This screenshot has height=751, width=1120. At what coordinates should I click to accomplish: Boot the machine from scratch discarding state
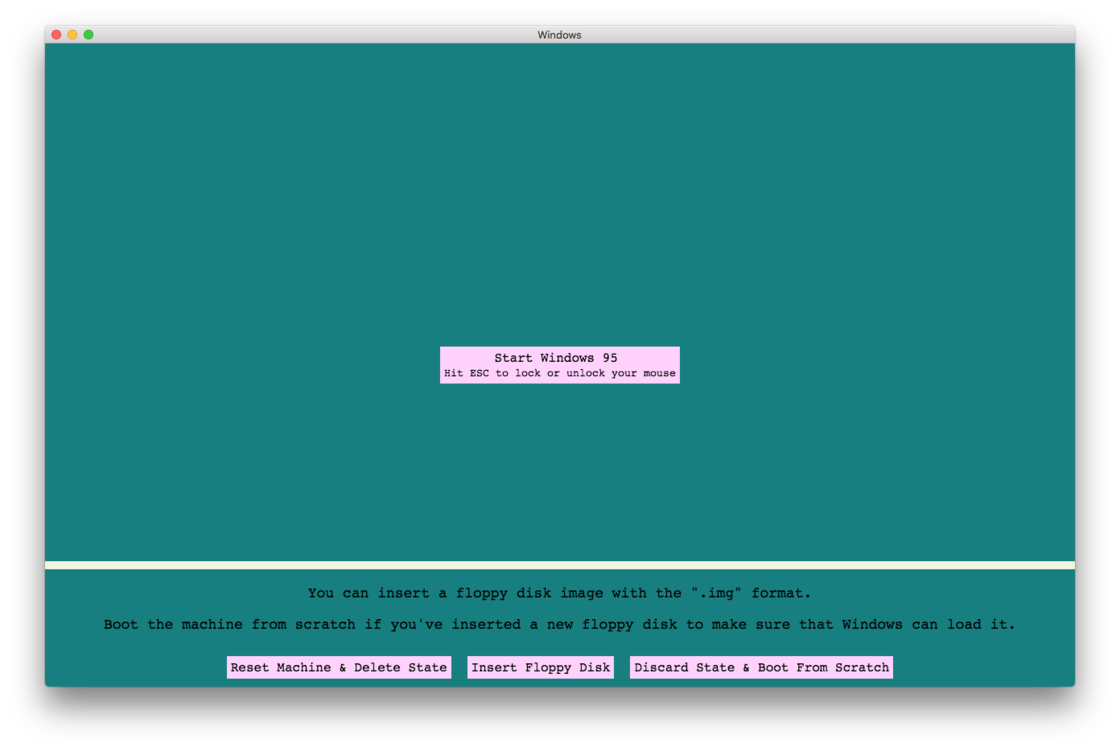click(x=761, y=667)
